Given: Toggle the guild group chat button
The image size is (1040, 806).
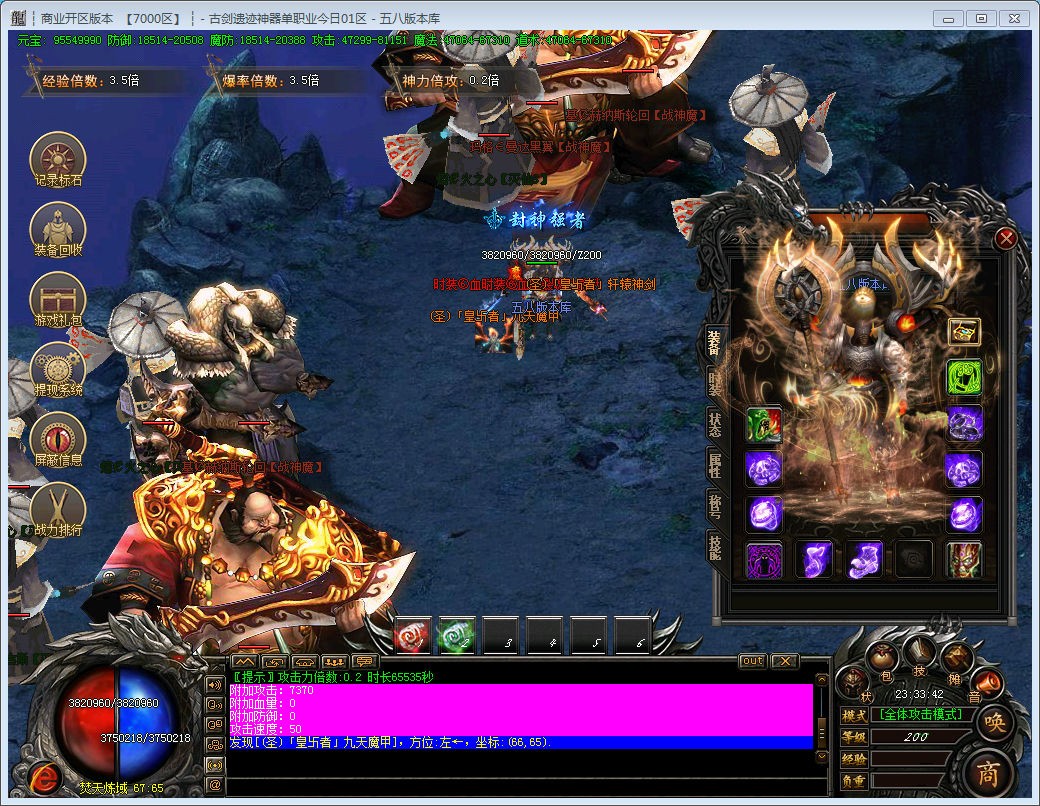Looking at the screenshot, I should click(214, 745).
